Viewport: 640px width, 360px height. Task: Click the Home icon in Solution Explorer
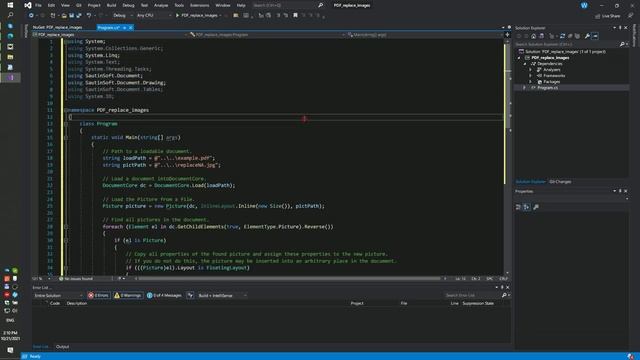pos(533,36)
